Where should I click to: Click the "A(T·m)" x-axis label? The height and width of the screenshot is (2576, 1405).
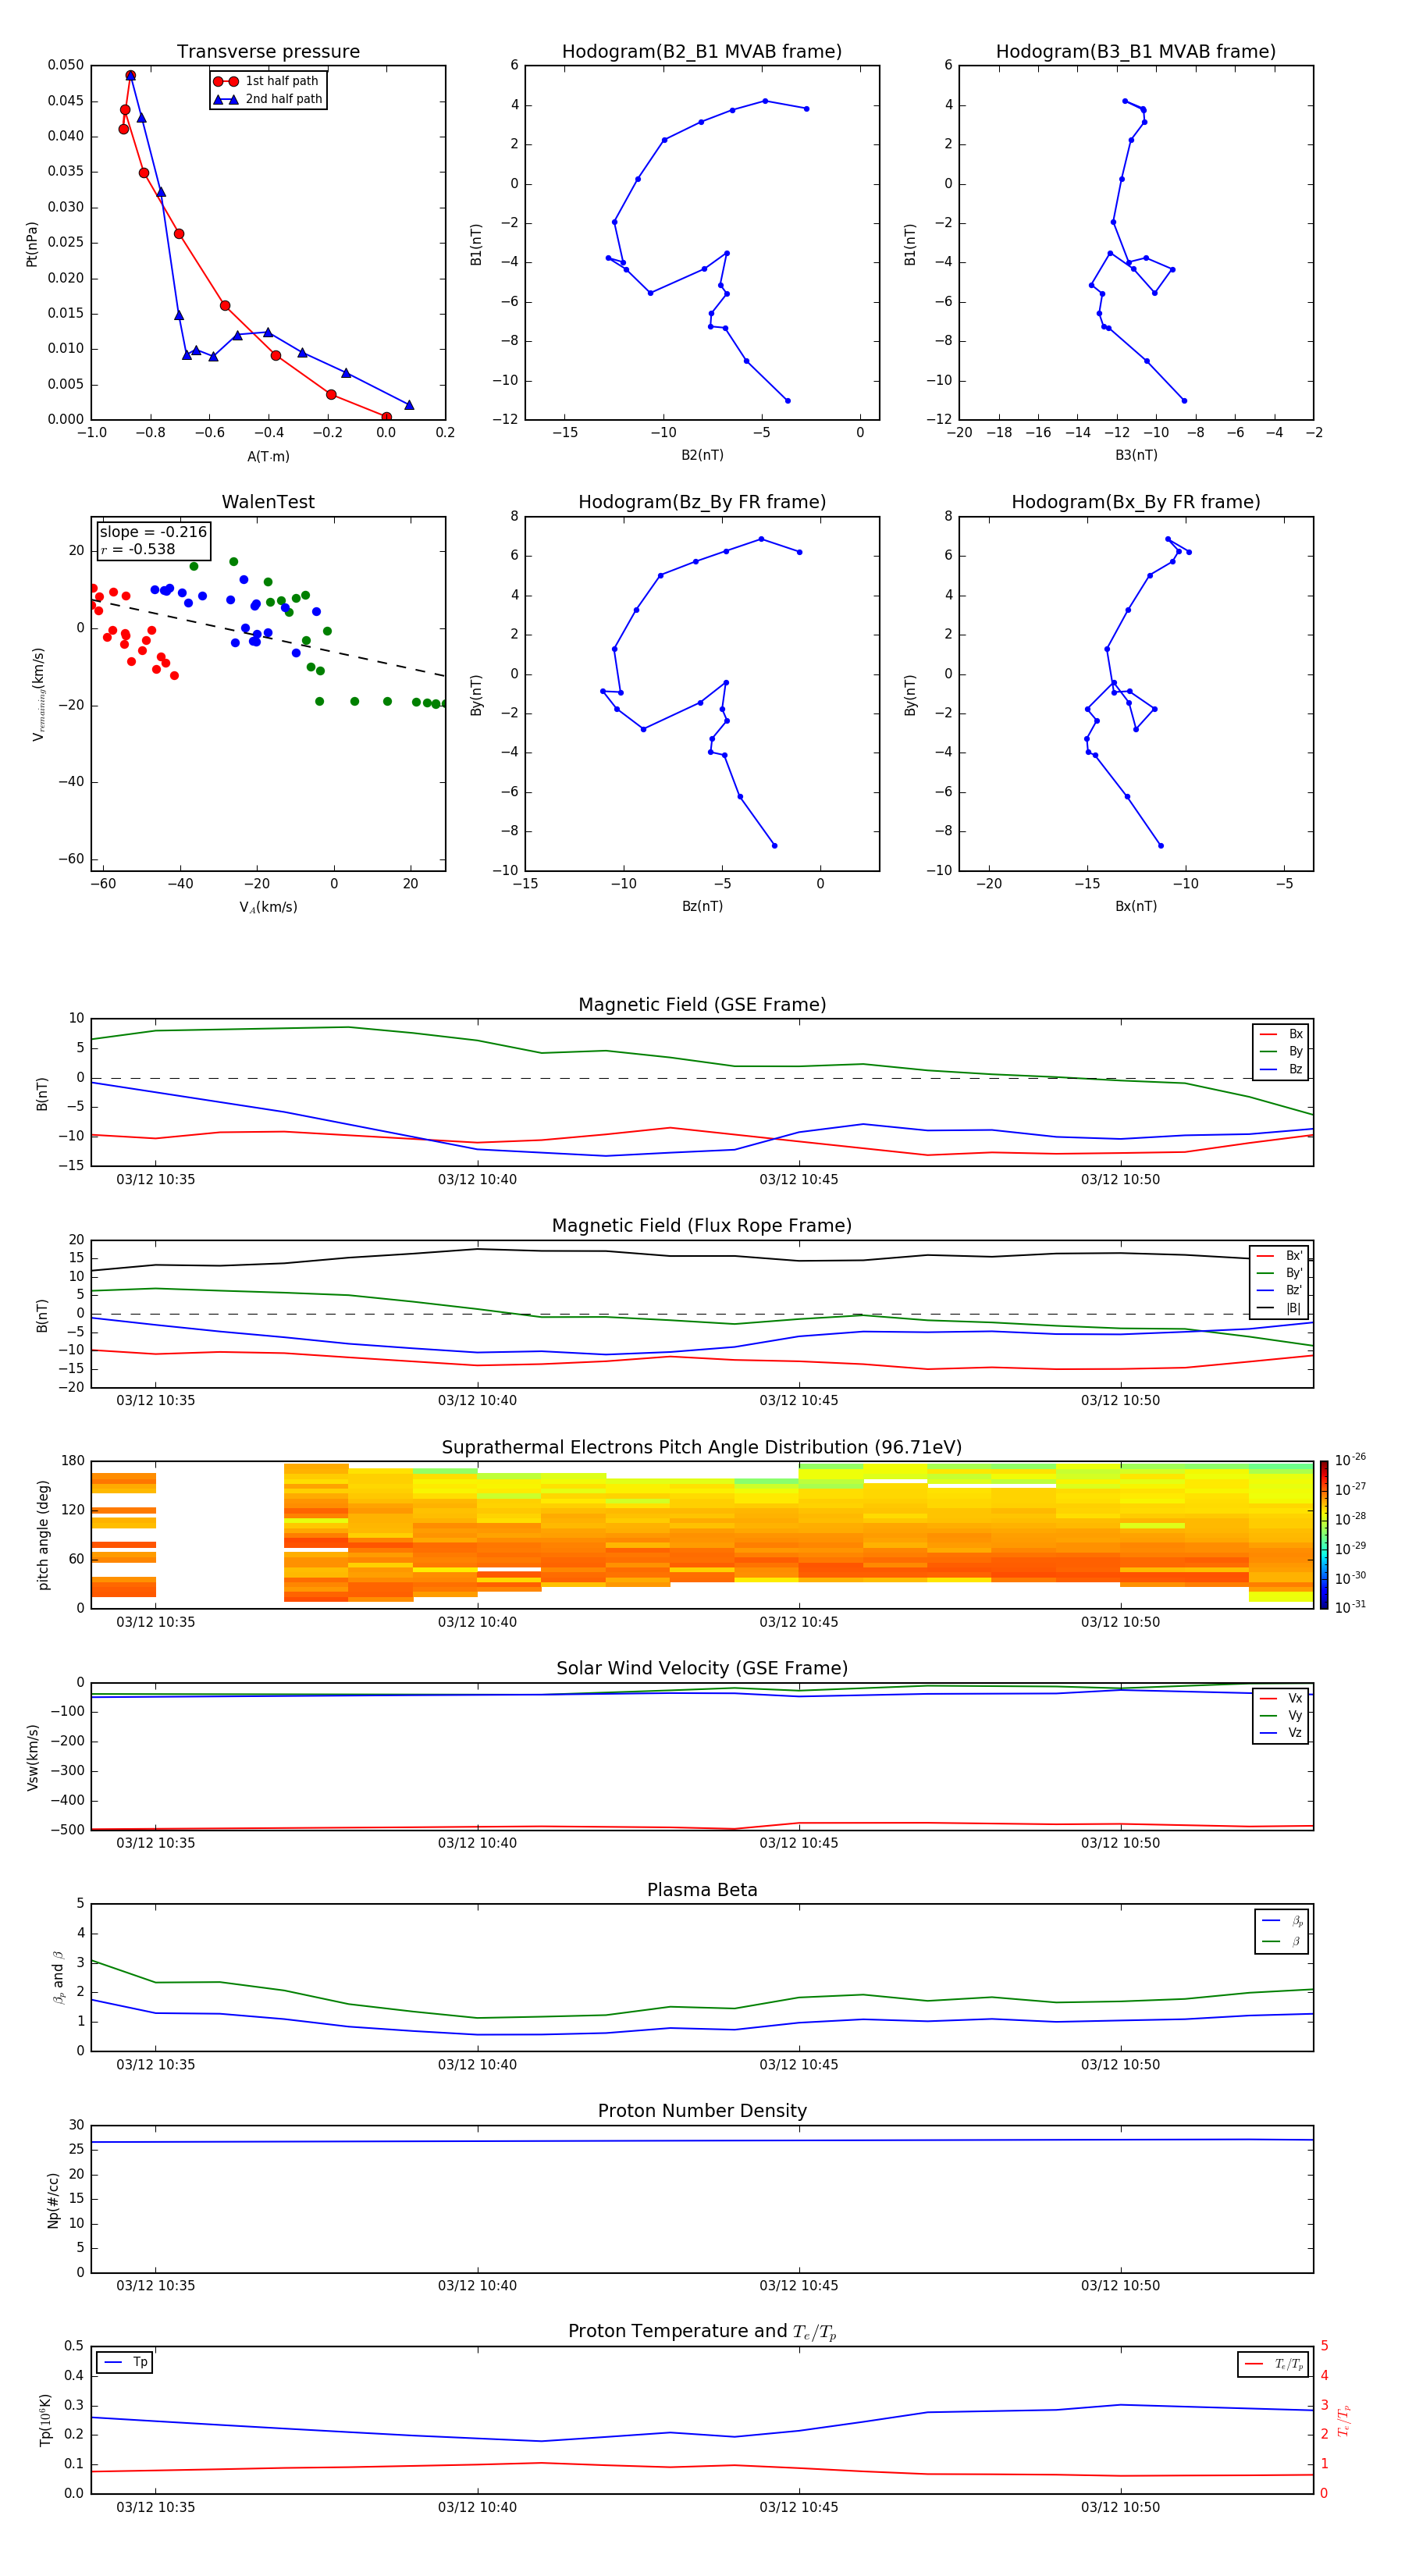268,457
